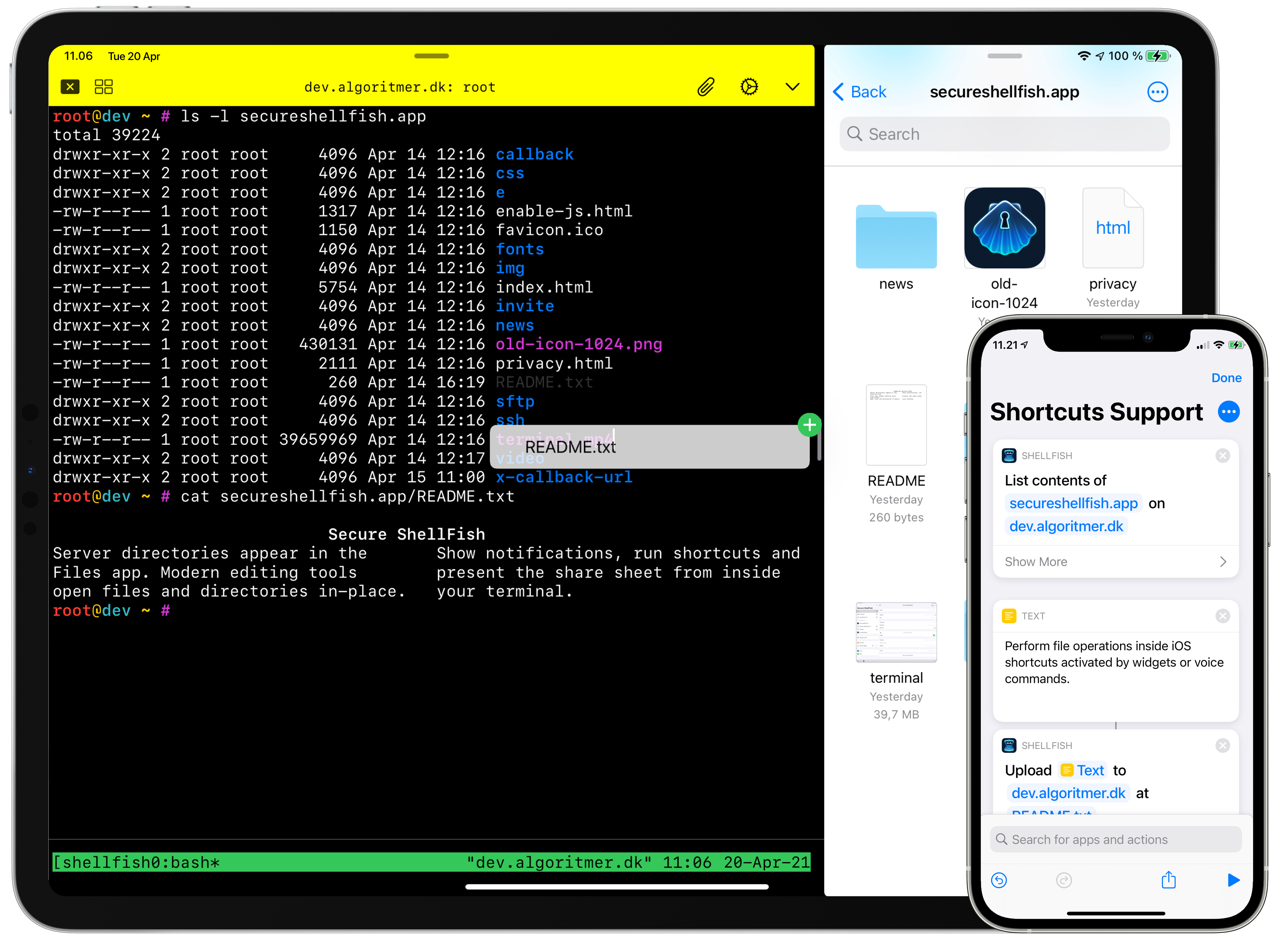This screenshot has width=1280, height=938.
Task: Remove the List contents ShellFish action
Action: (x=1222, y=455)
